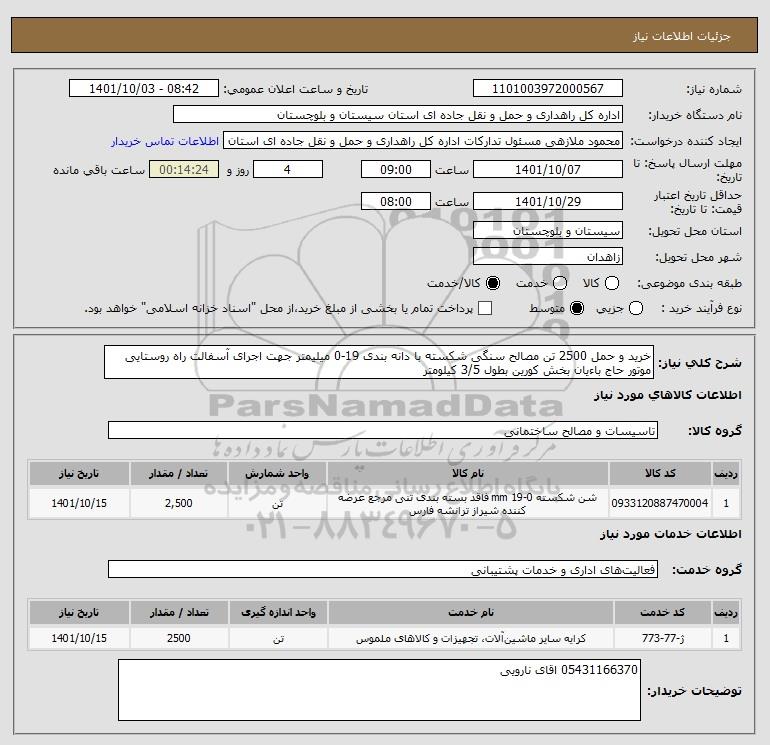Click the announcement date field 1401/10/03 - 08:42
This screenshot has width=770, height=745.
tap(143, 88)
